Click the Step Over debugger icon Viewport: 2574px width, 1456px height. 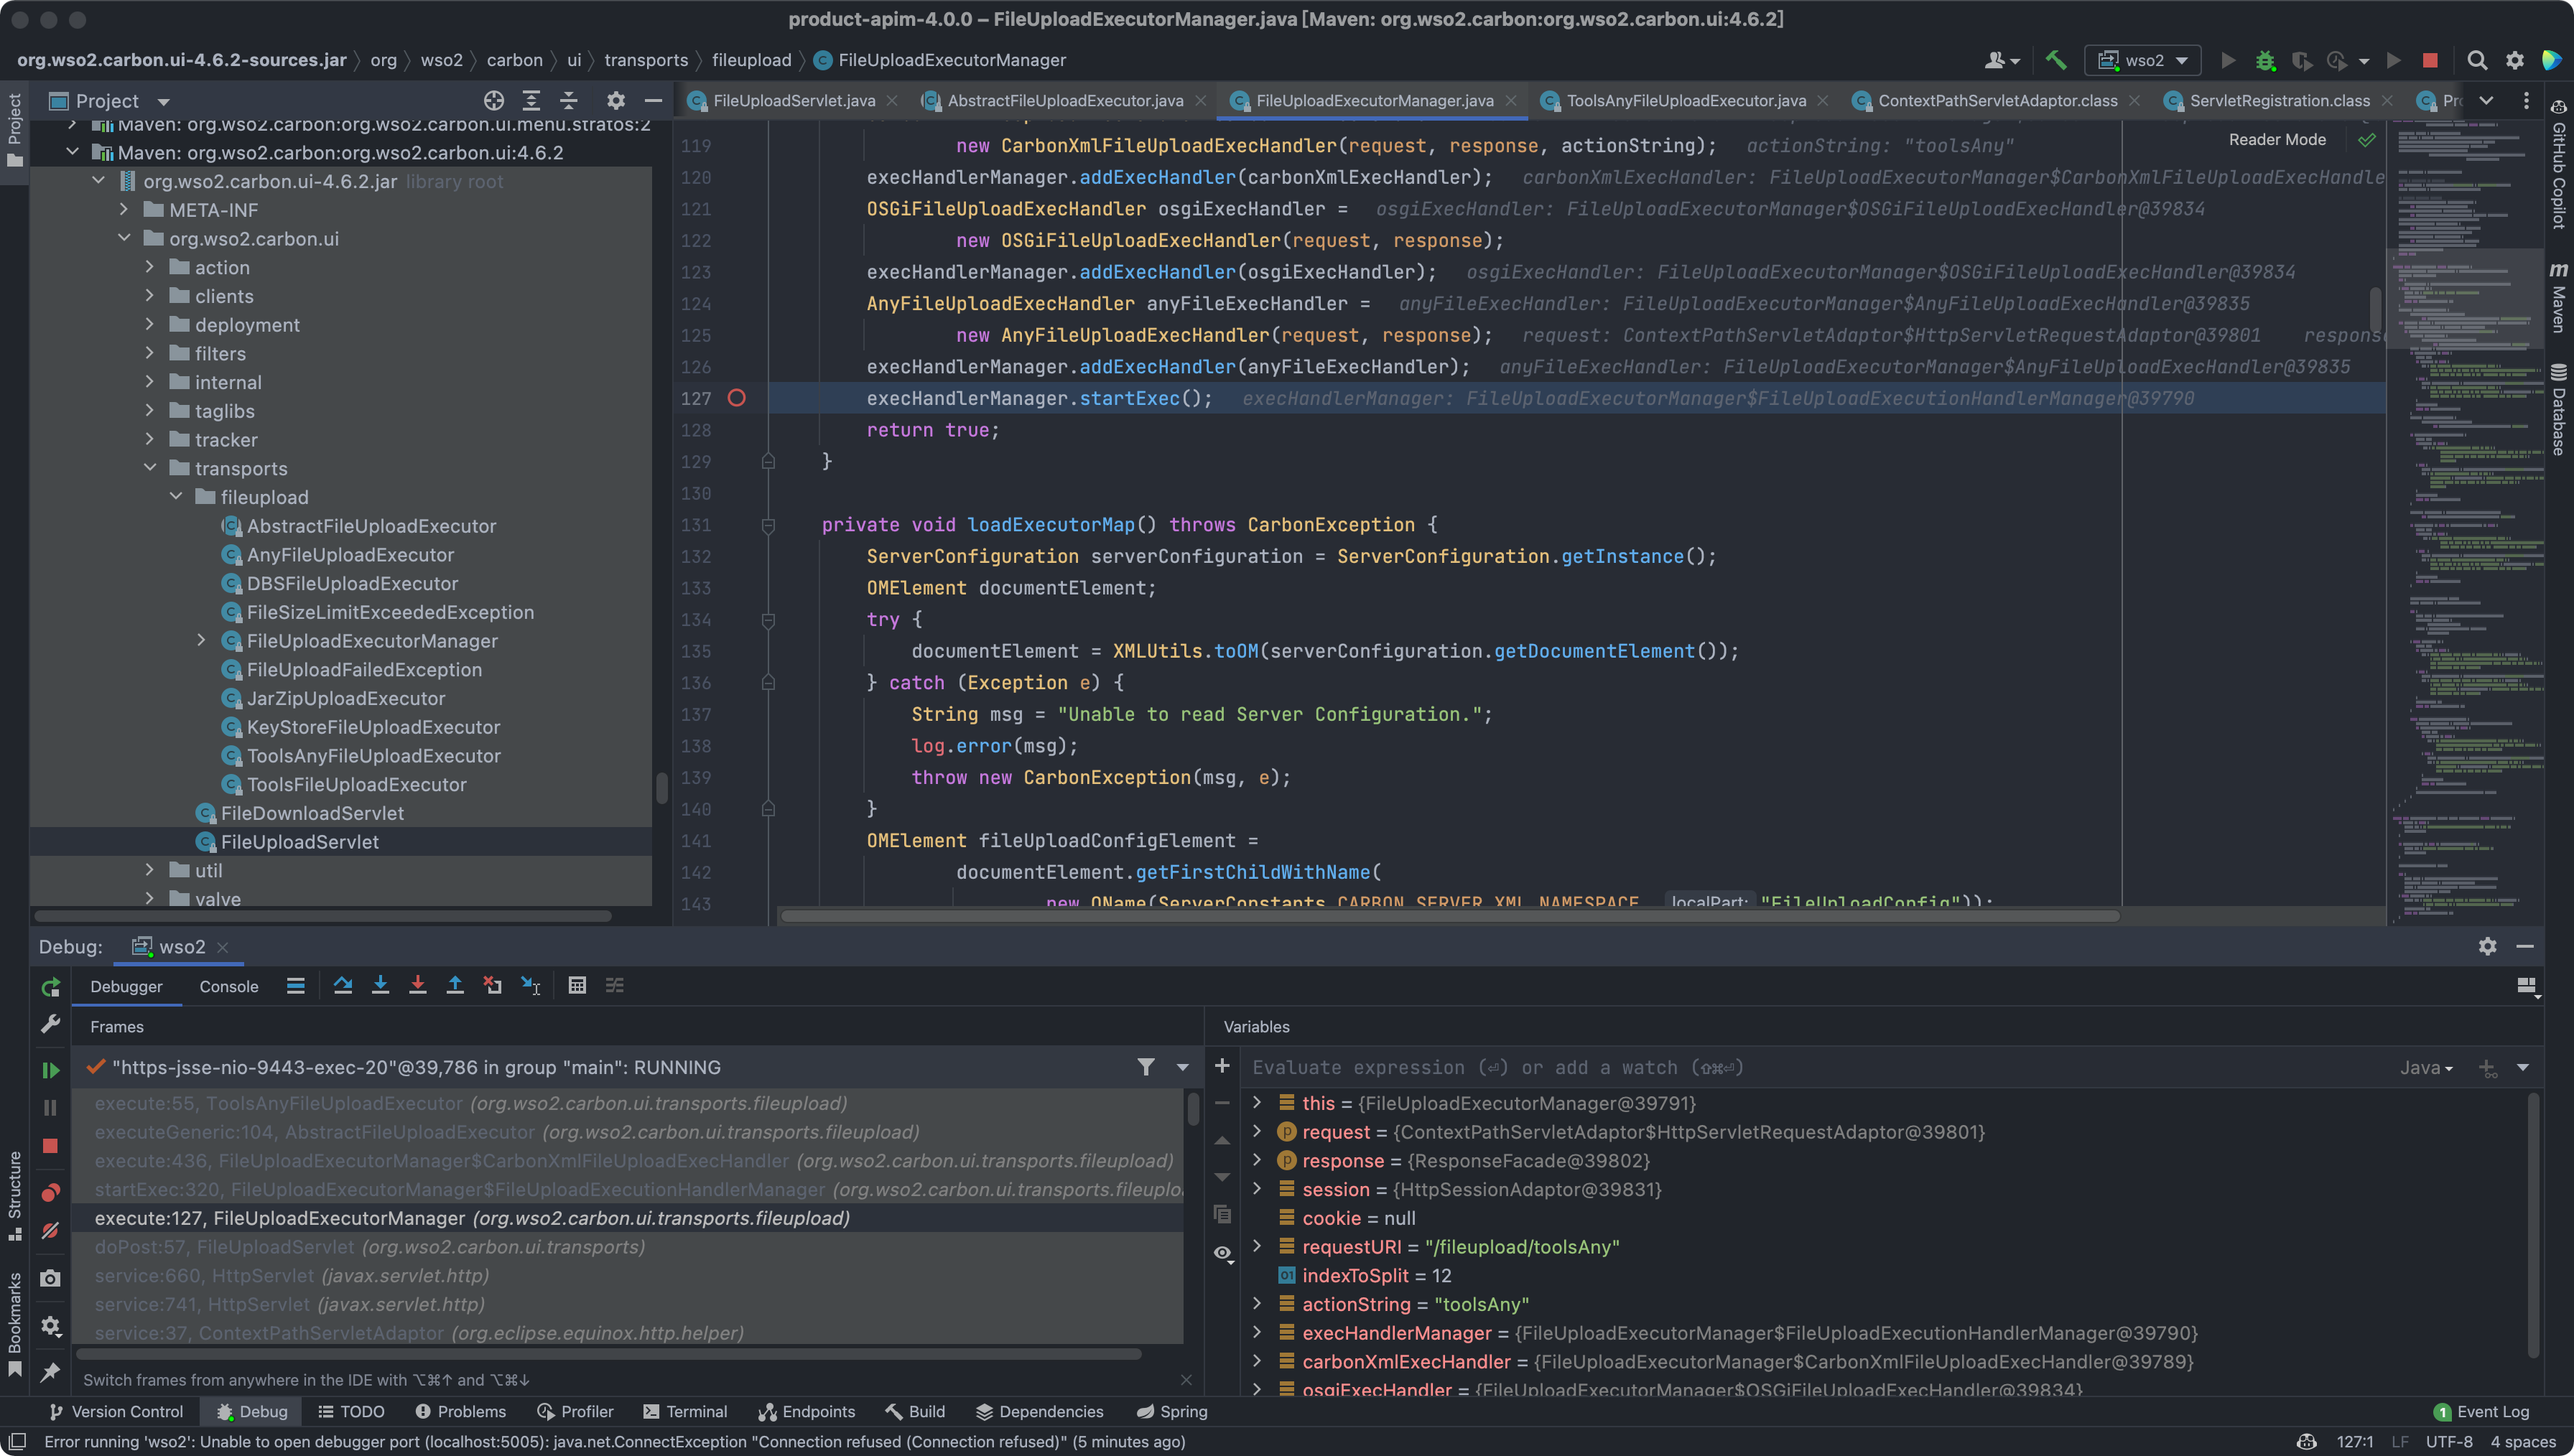(343, 986)
